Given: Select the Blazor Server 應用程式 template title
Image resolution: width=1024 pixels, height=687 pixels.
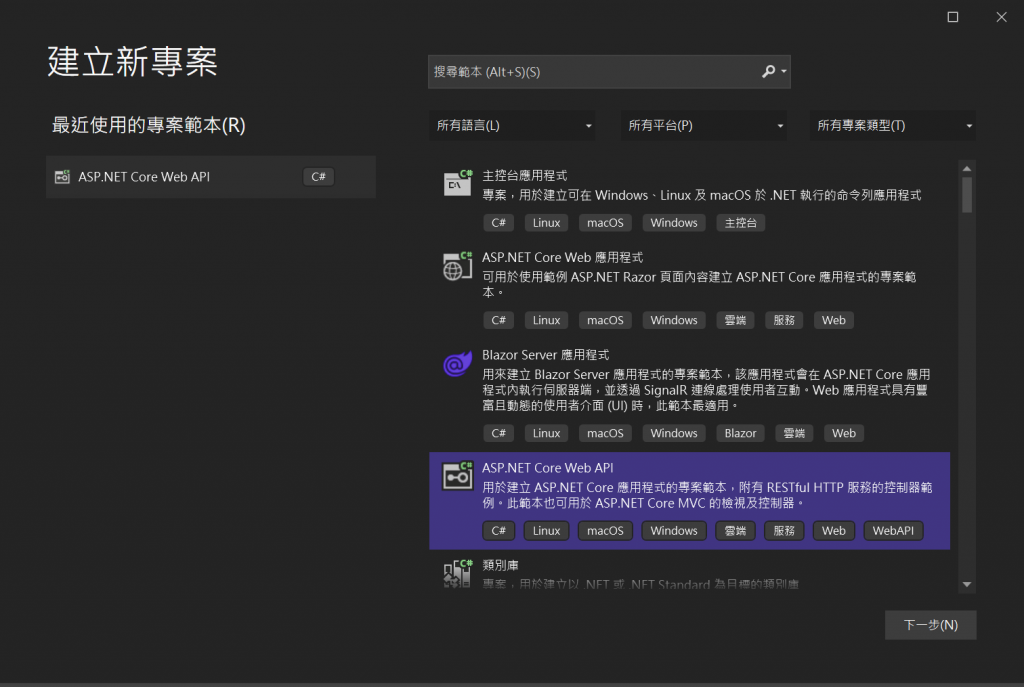Looking at the screenshot, I should pos(545,355).
